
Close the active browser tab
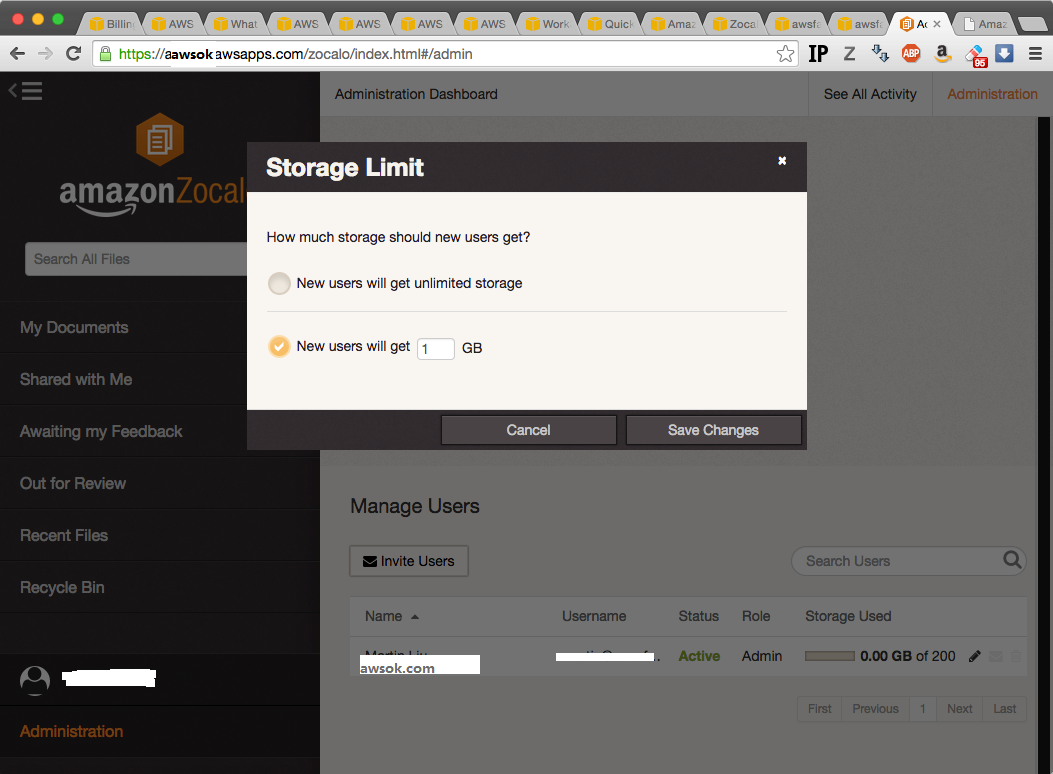(937, 23)
